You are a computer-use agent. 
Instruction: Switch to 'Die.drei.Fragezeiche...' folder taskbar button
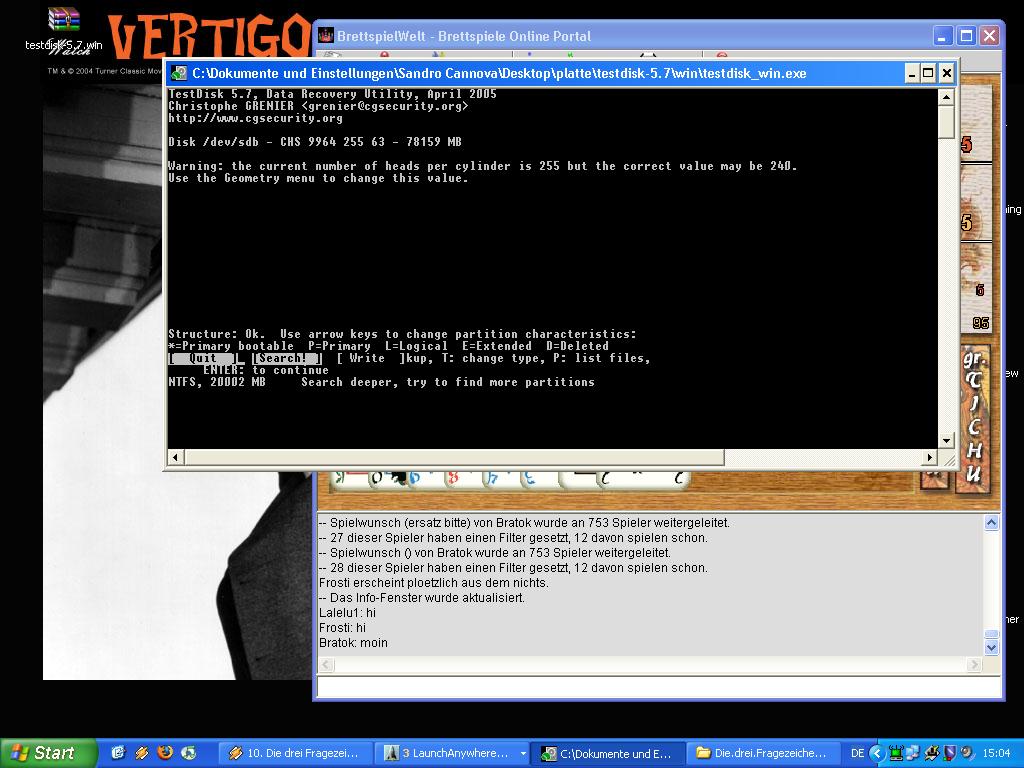(764, 753)
